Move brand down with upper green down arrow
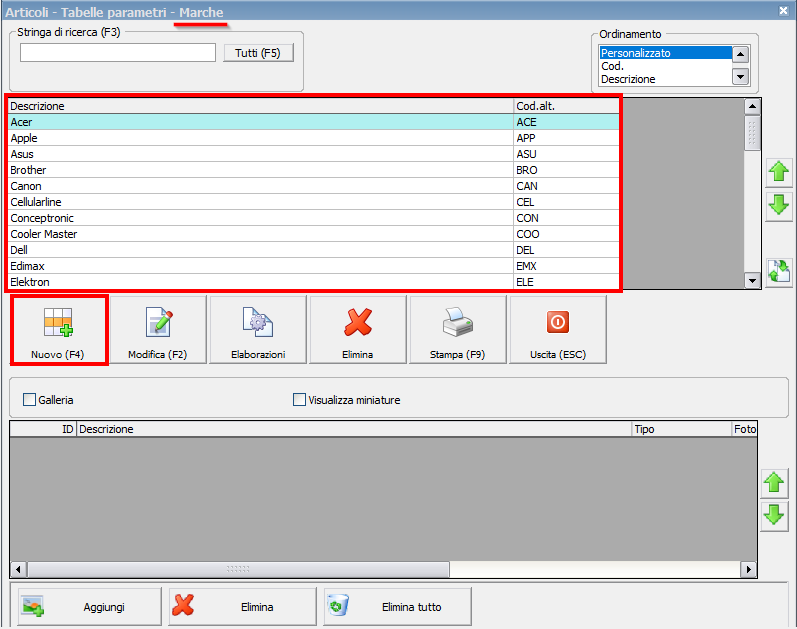 point(779,205)
